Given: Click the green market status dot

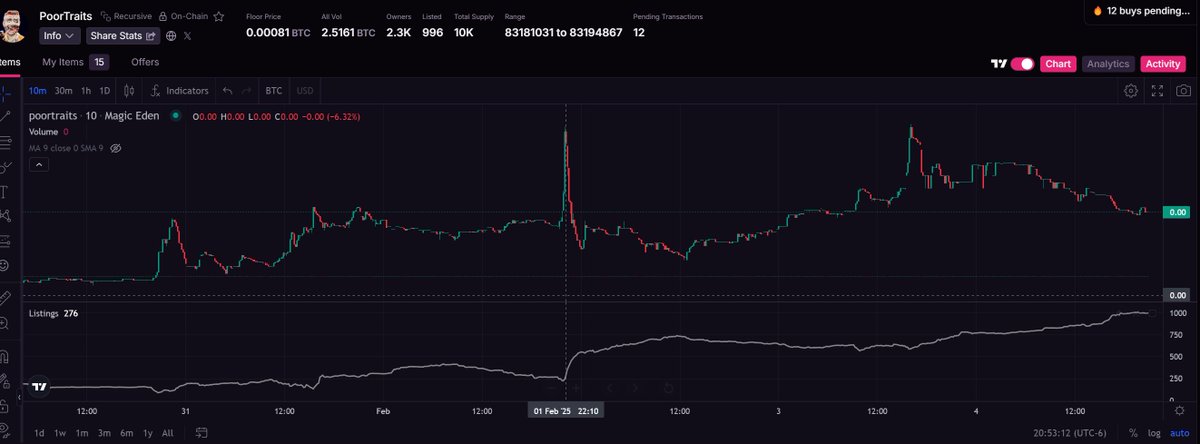Looking at the screenshot, I should [176, 116].
